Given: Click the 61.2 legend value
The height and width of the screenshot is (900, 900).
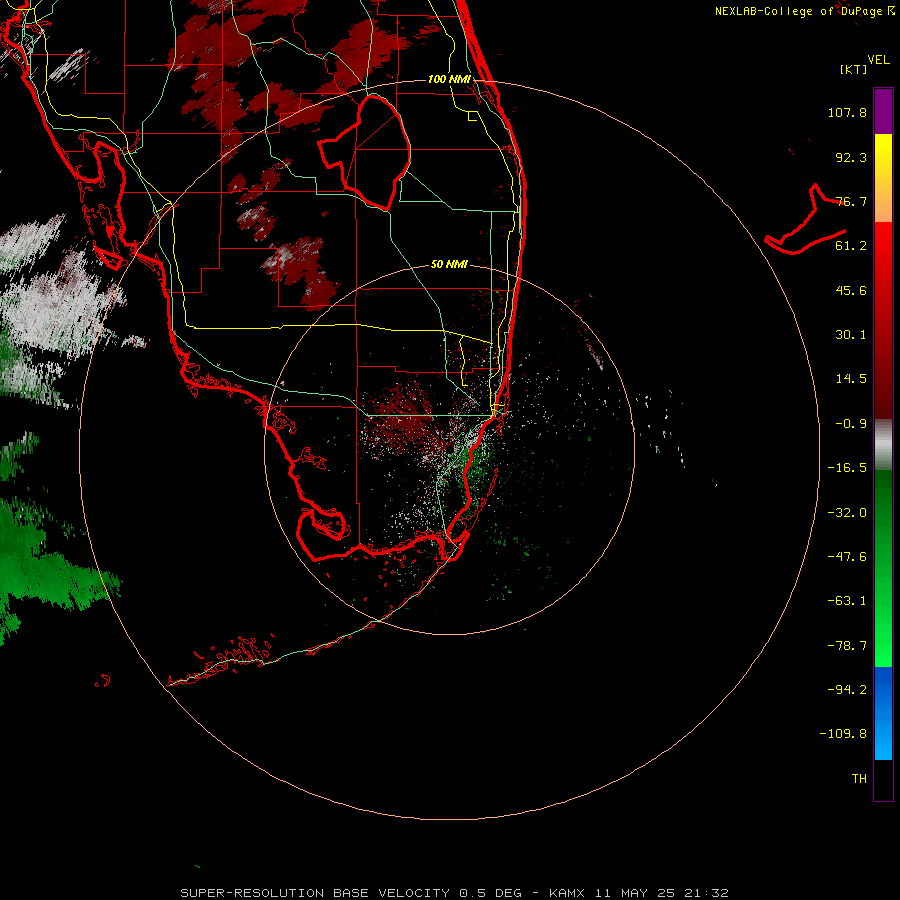Looking at the screenshot, I should coord(851,246).
